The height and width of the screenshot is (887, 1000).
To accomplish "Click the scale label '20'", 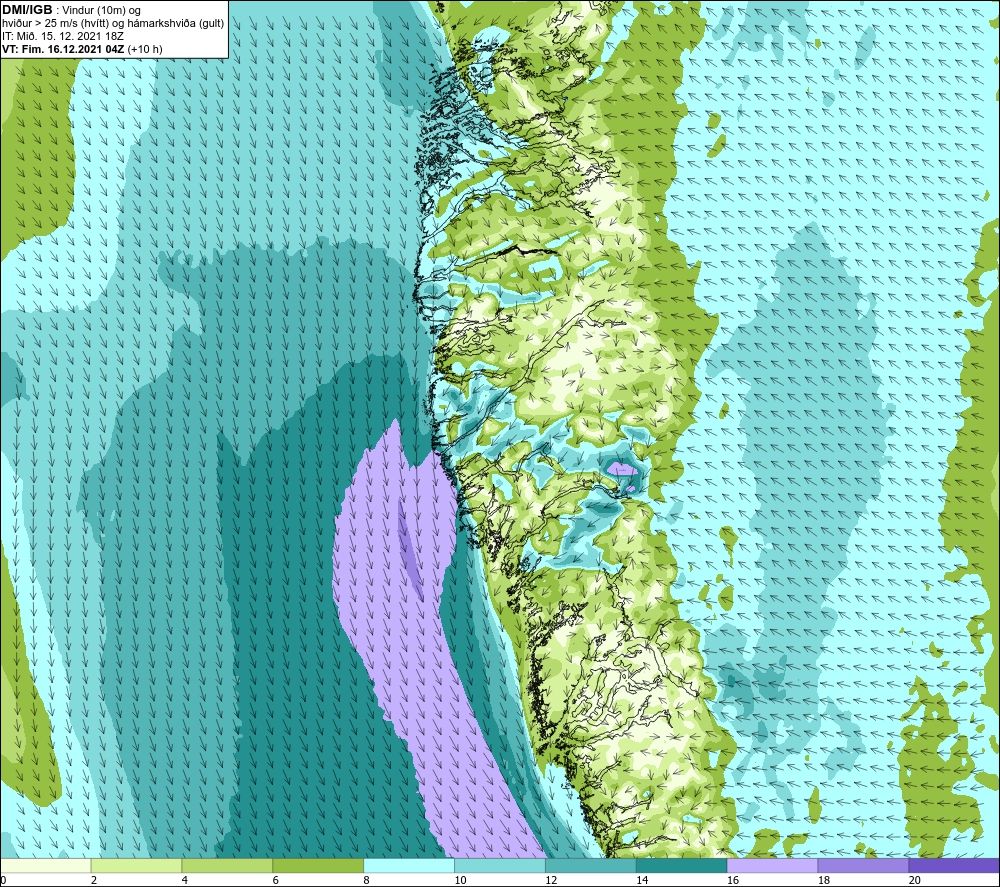I will 915,880.
